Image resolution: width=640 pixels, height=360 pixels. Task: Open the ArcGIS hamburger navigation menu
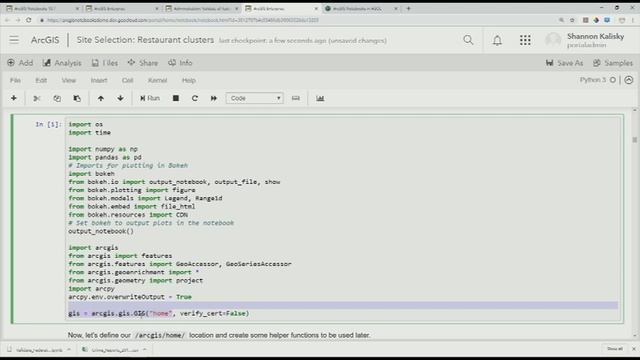pyautogui.click(x=14, y=40)
